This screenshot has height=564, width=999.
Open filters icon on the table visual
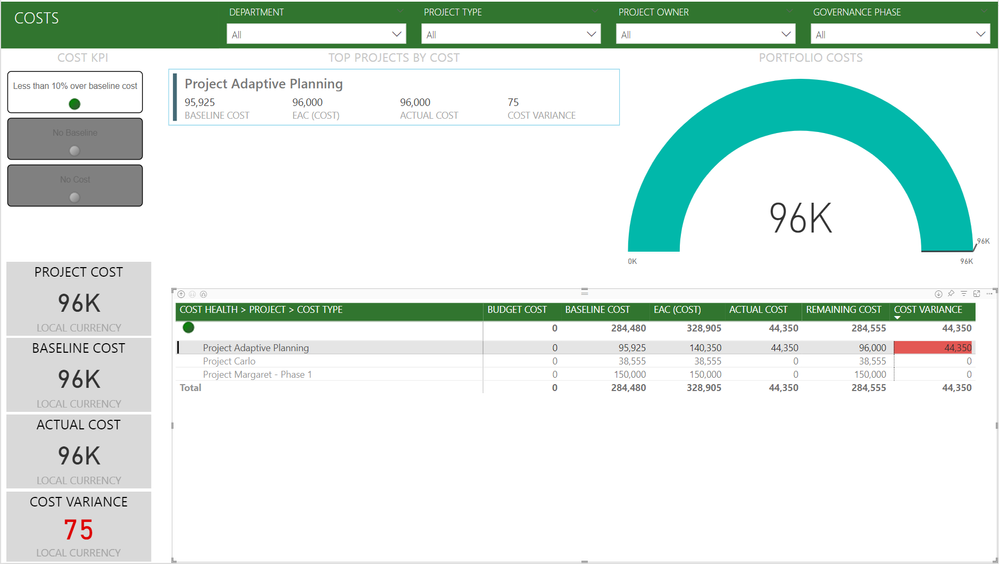tap(964, 294)
